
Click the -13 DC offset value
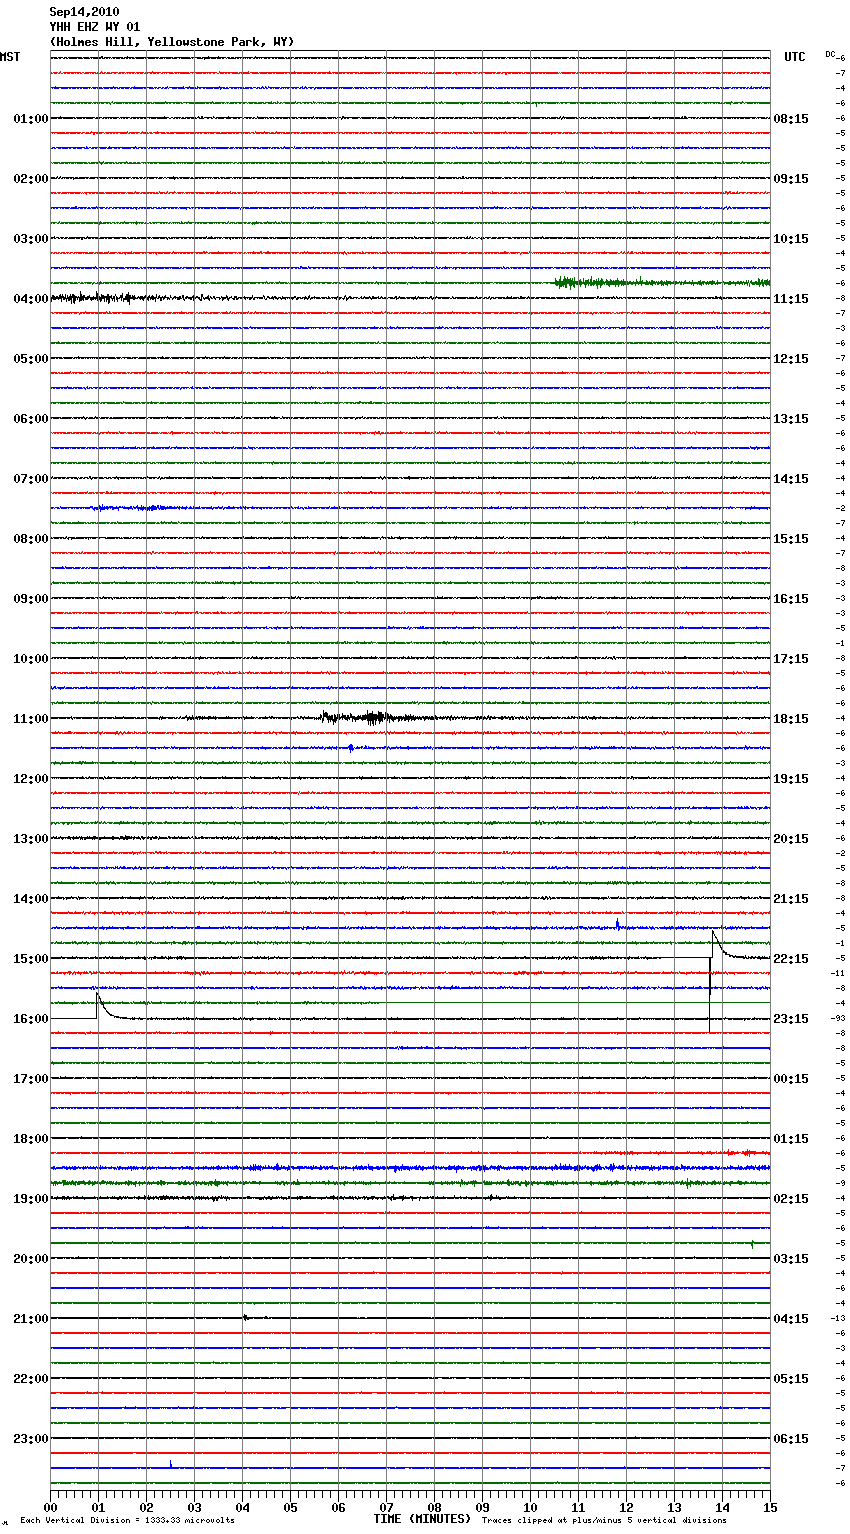coord(839,1318)
